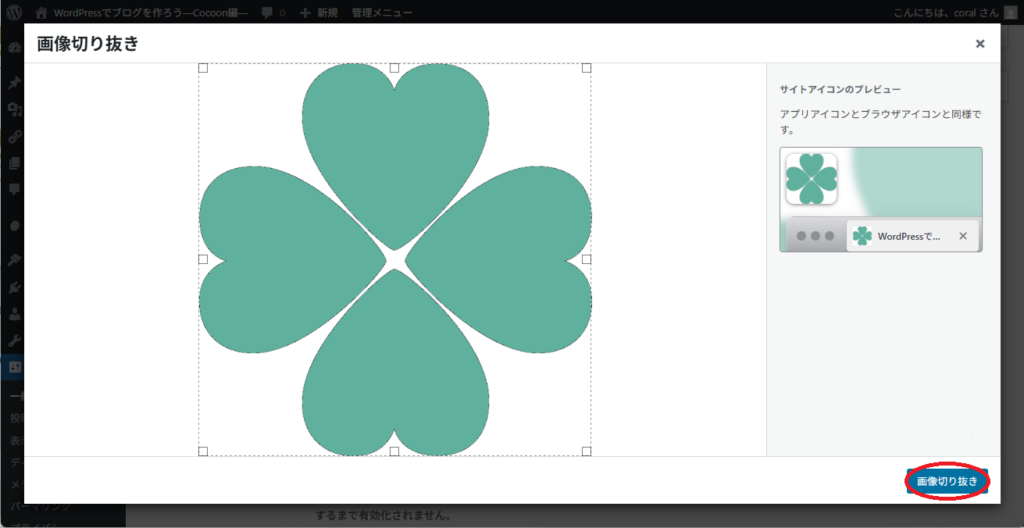
Task: Click the middle-right crop handle
Action: pos(586,259)
